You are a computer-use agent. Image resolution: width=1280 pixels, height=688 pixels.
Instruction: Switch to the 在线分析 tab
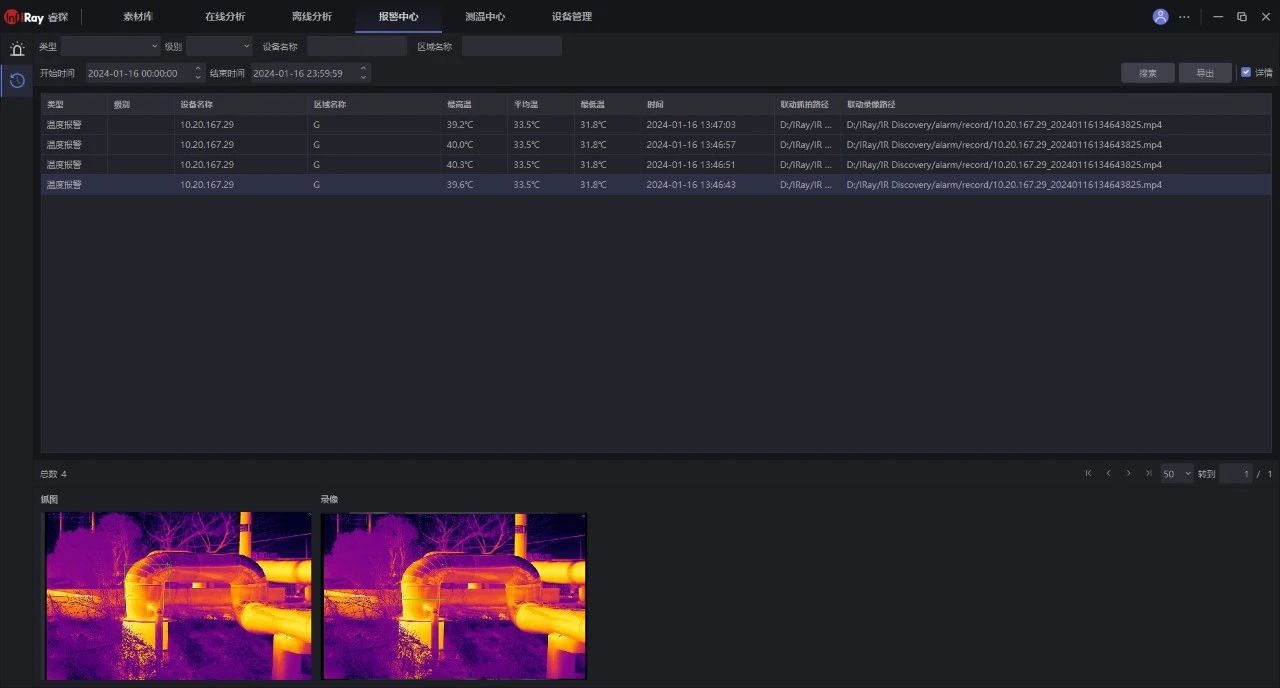click(225, 17)
